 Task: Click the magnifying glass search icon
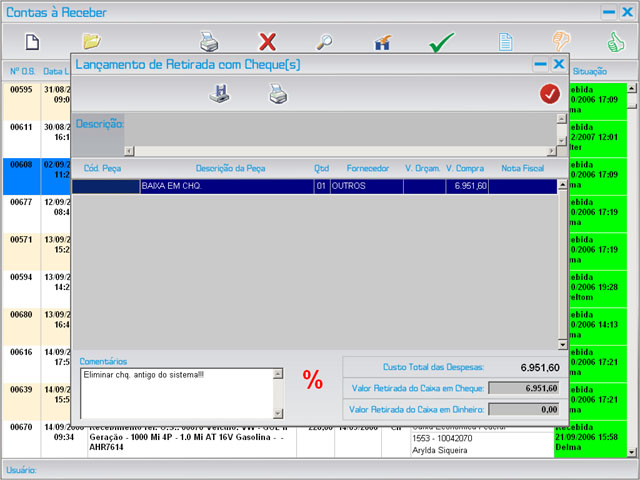point(325,42)
